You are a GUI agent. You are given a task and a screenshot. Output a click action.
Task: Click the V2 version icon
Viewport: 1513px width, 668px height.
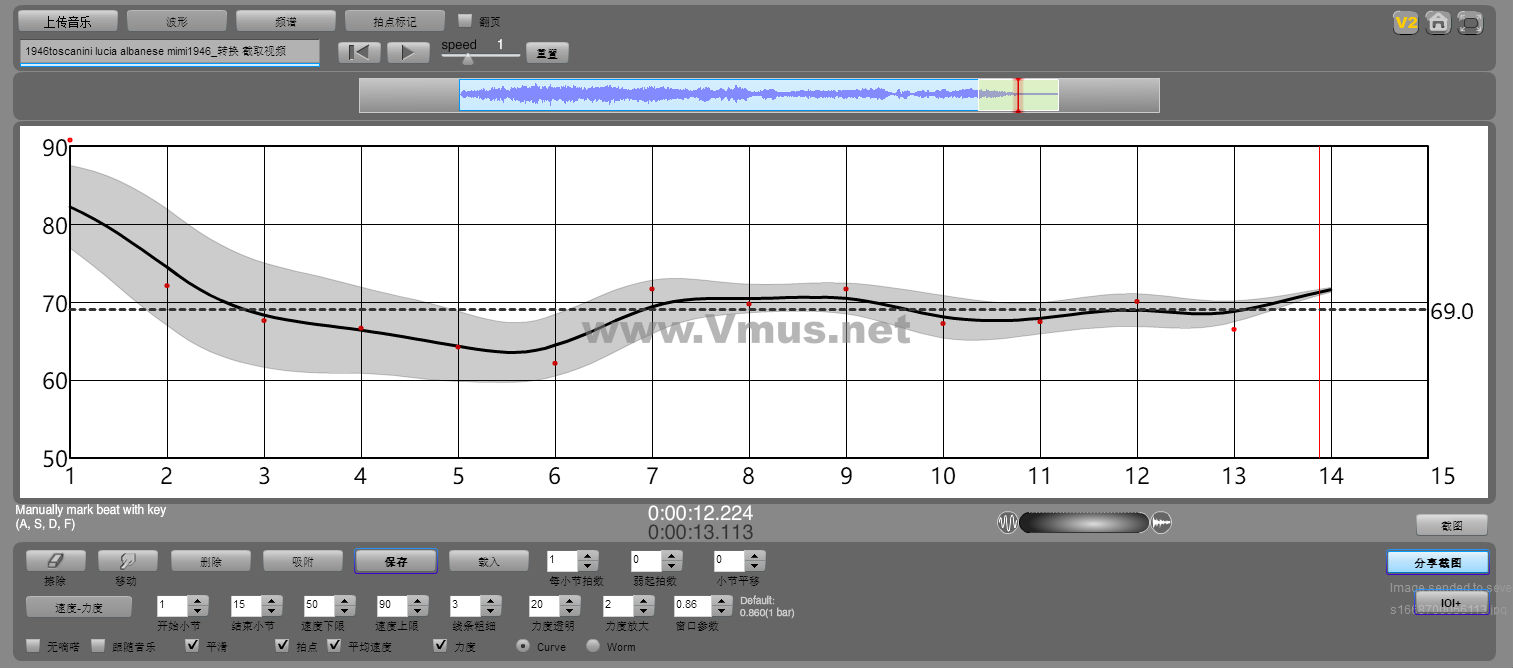(1406, 23)
